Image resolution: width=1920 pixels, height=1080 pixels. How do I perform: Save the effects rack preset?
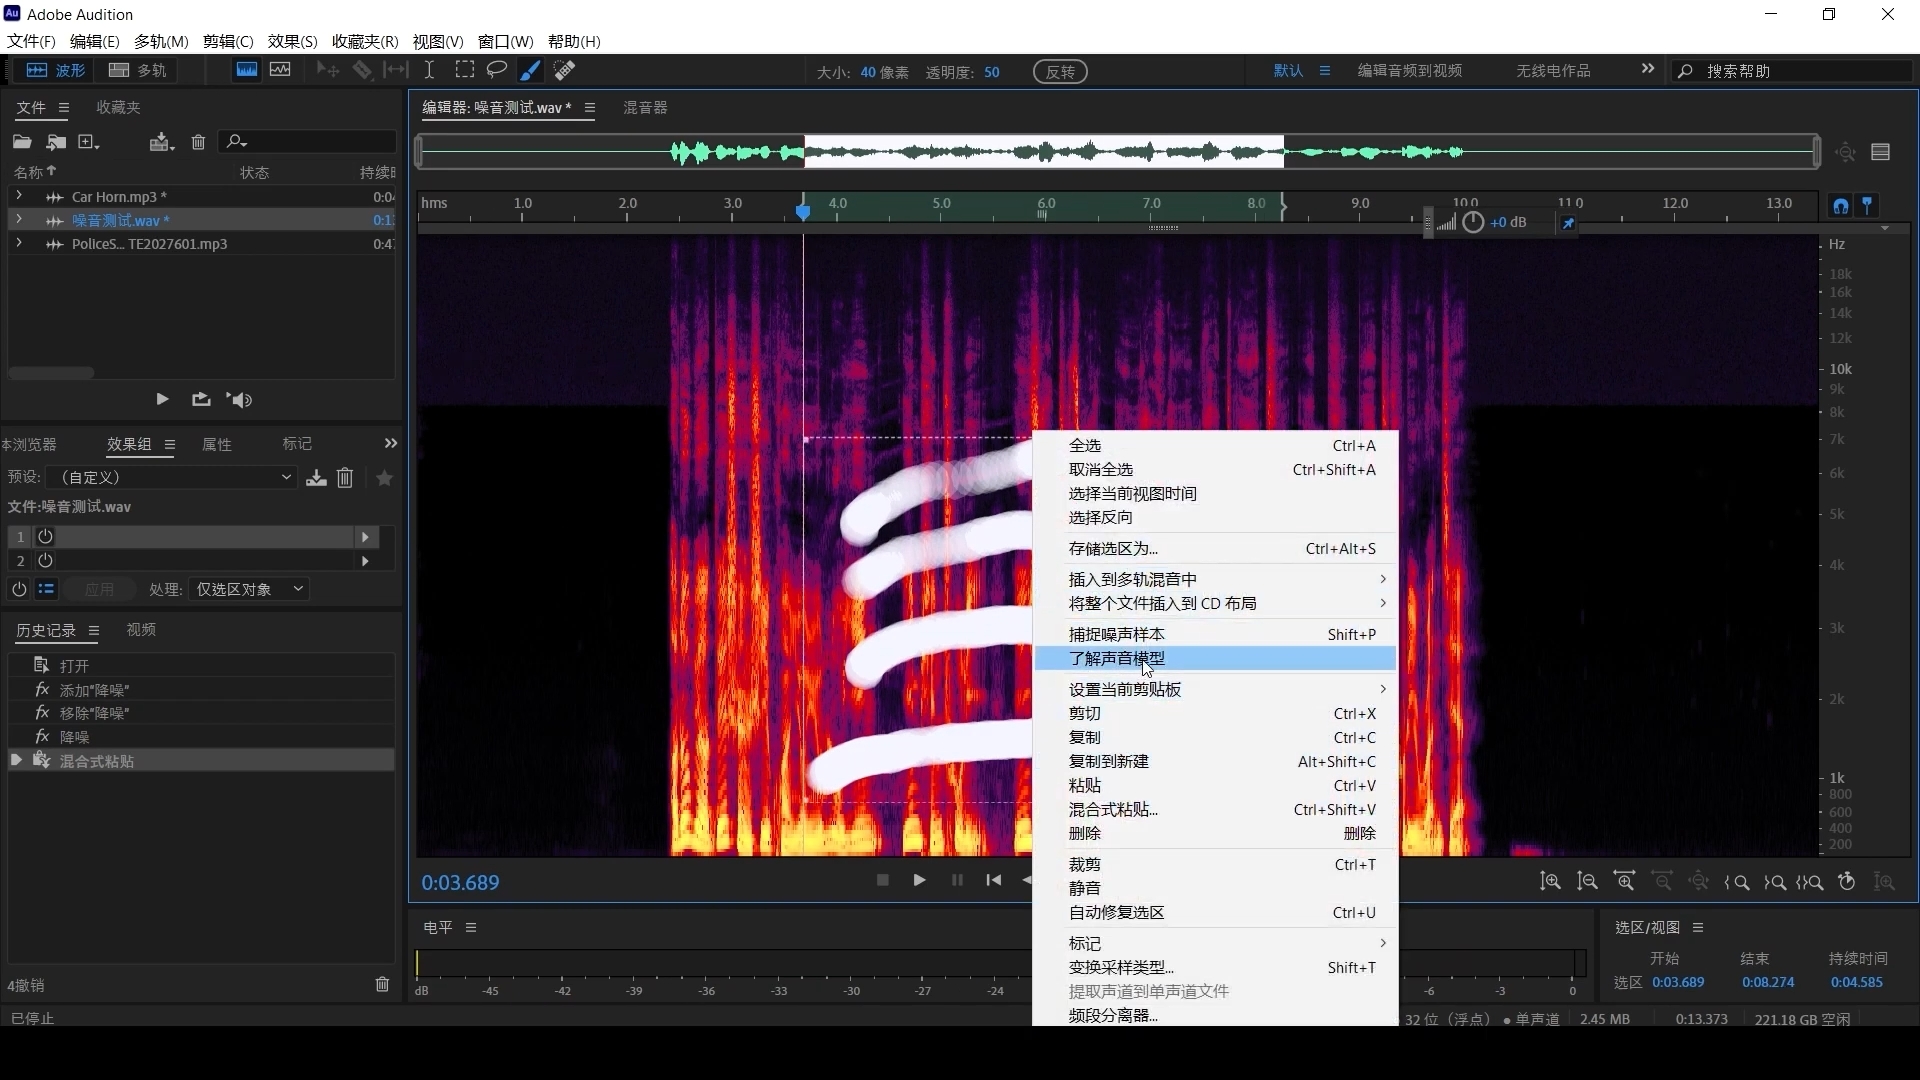click(x=316, y=478)
